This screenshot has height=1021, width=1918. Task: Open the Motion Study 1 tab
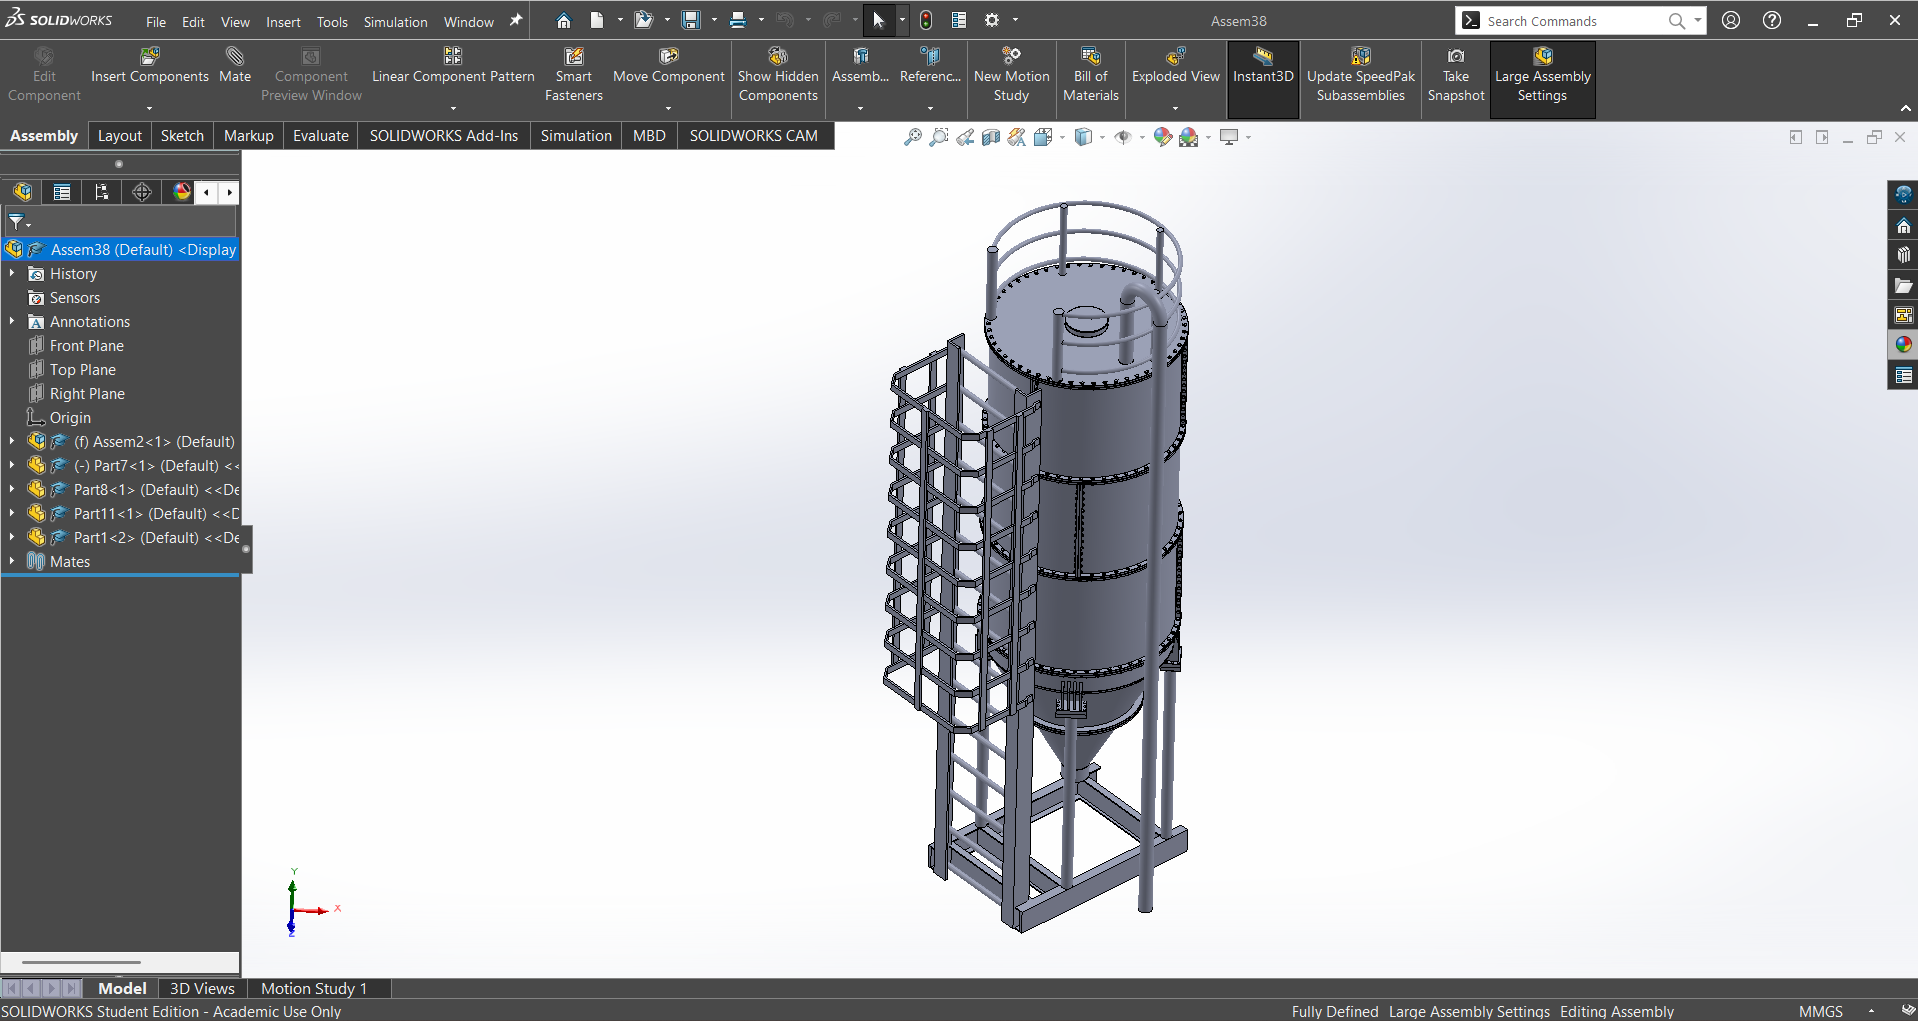tap(314, 988)
